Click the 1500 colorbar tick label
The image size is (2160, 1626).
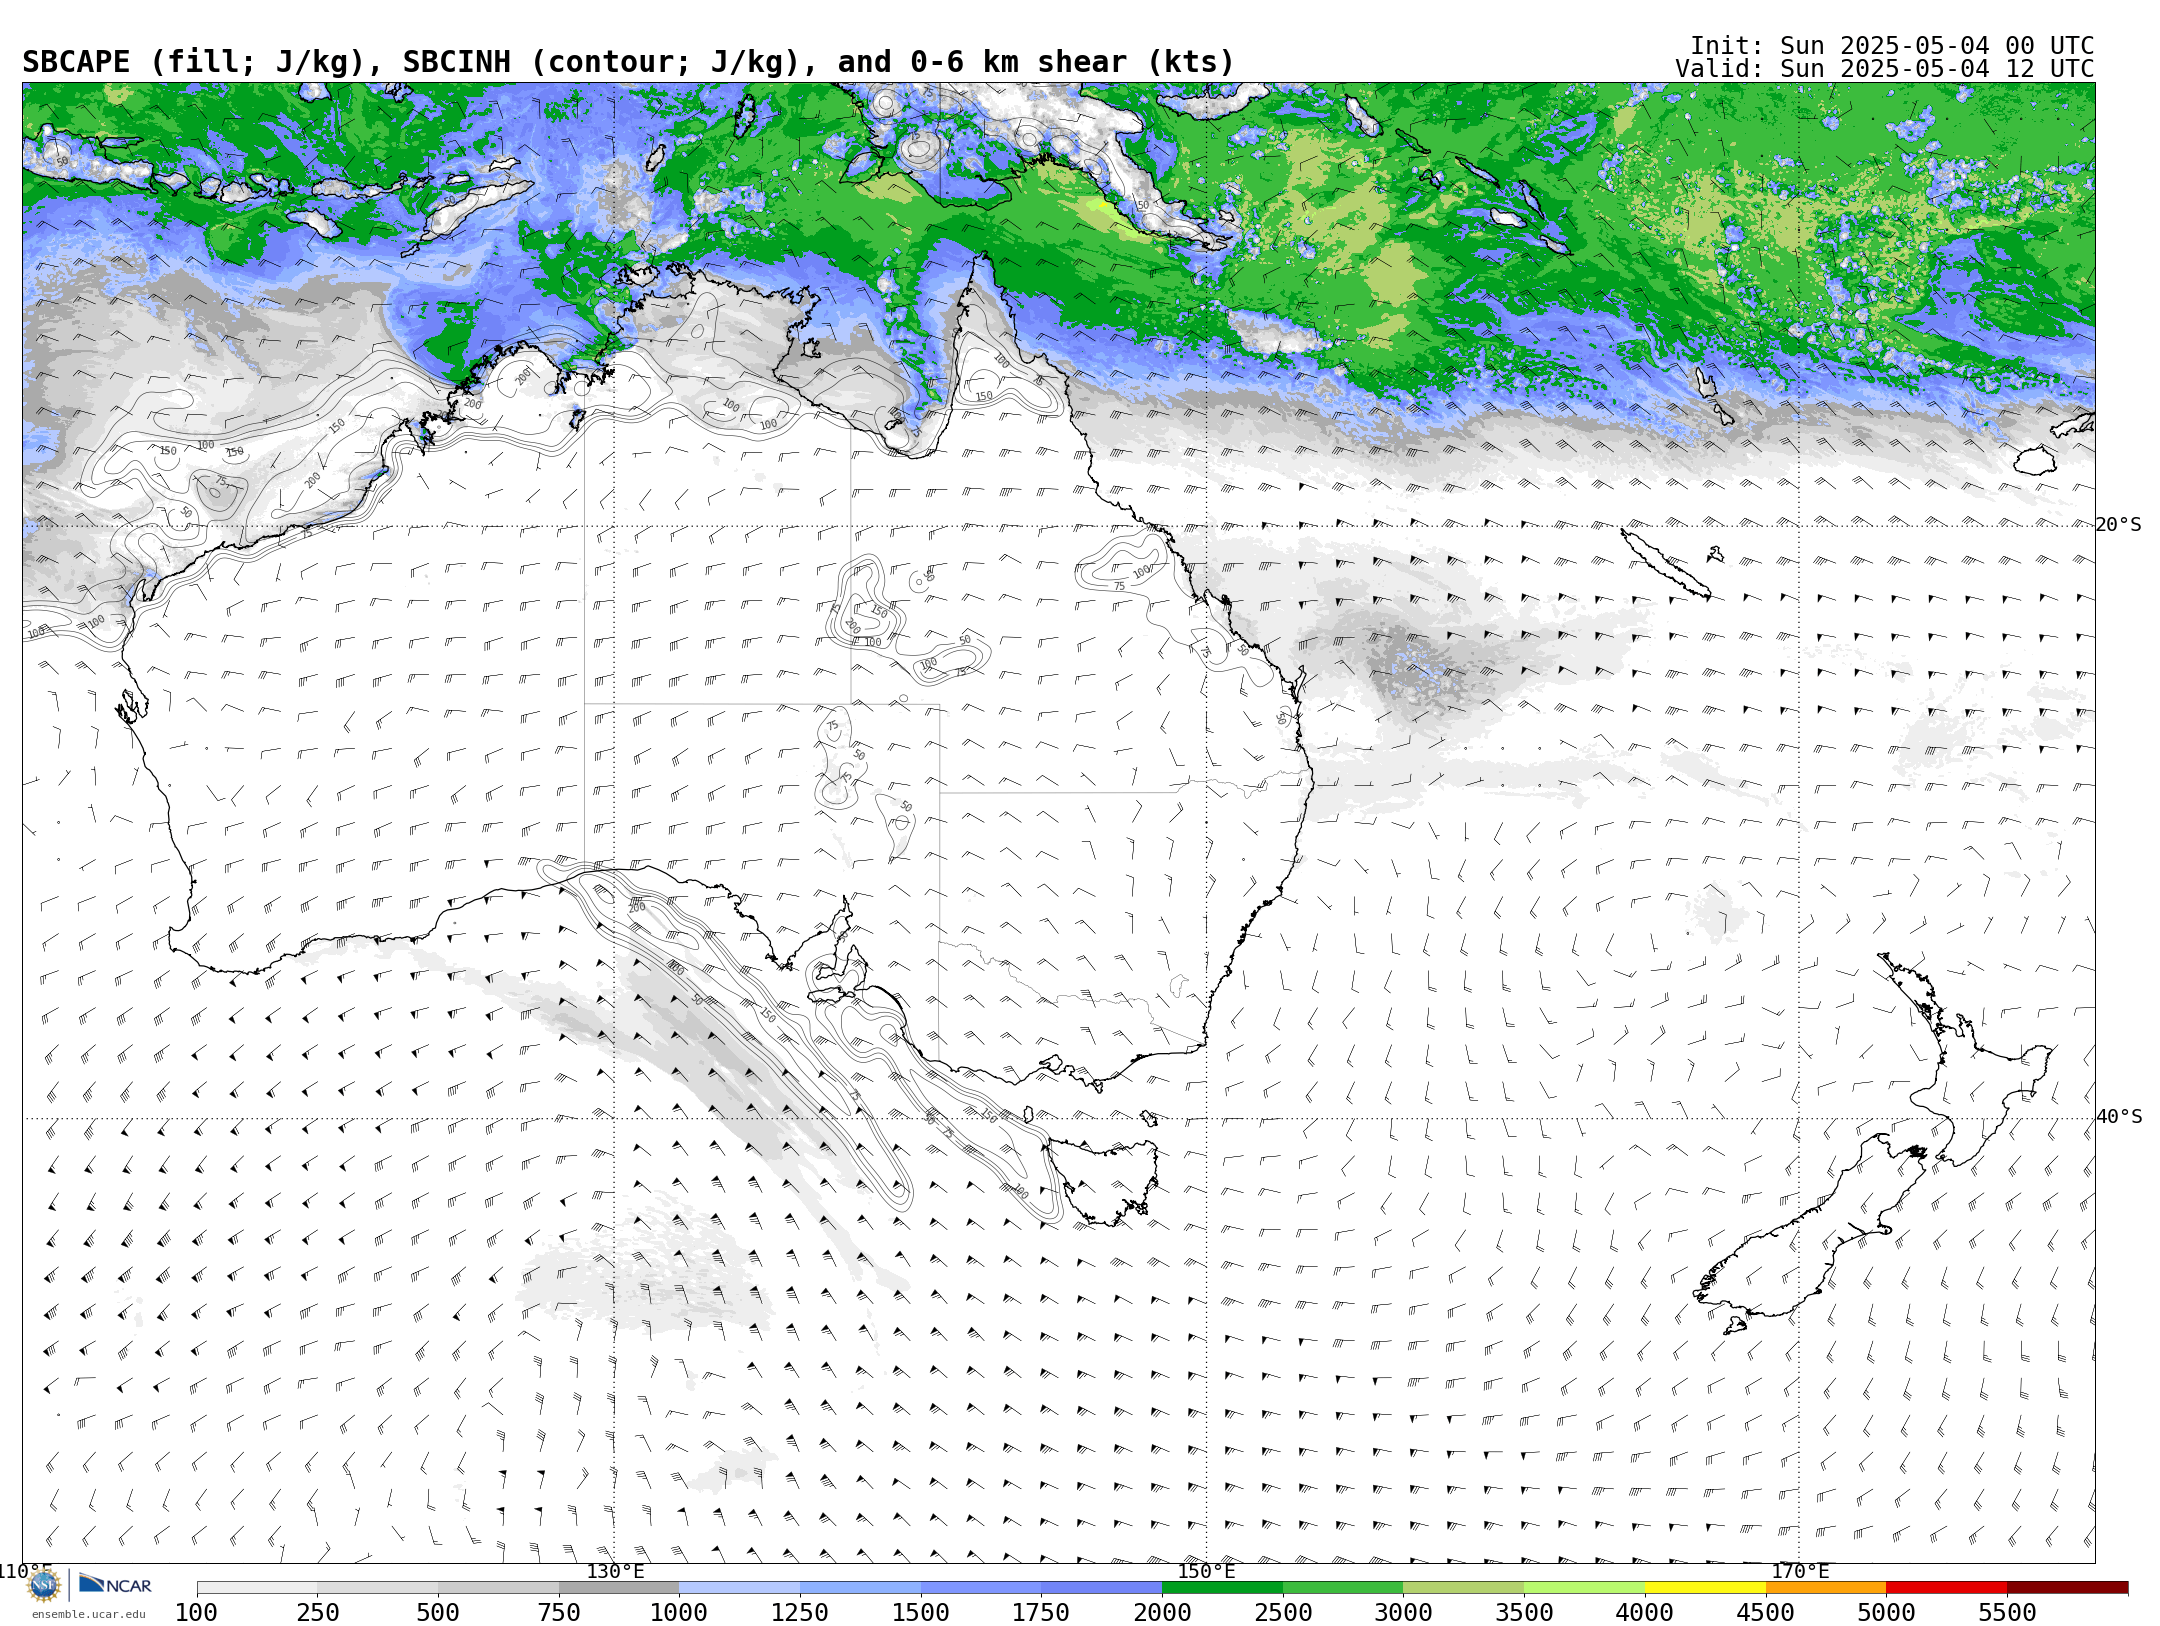(921, 1613)
